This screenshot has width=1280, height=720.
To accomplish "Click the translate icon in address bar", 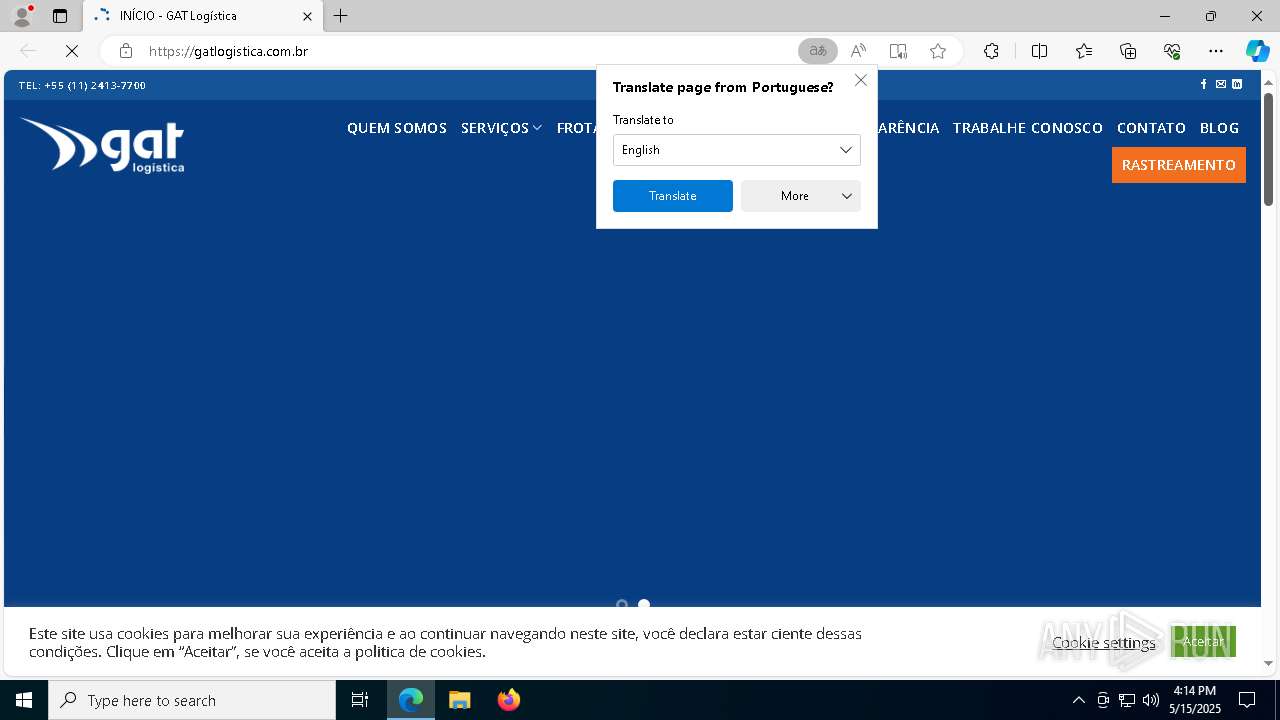I will (x=818, y=51).
